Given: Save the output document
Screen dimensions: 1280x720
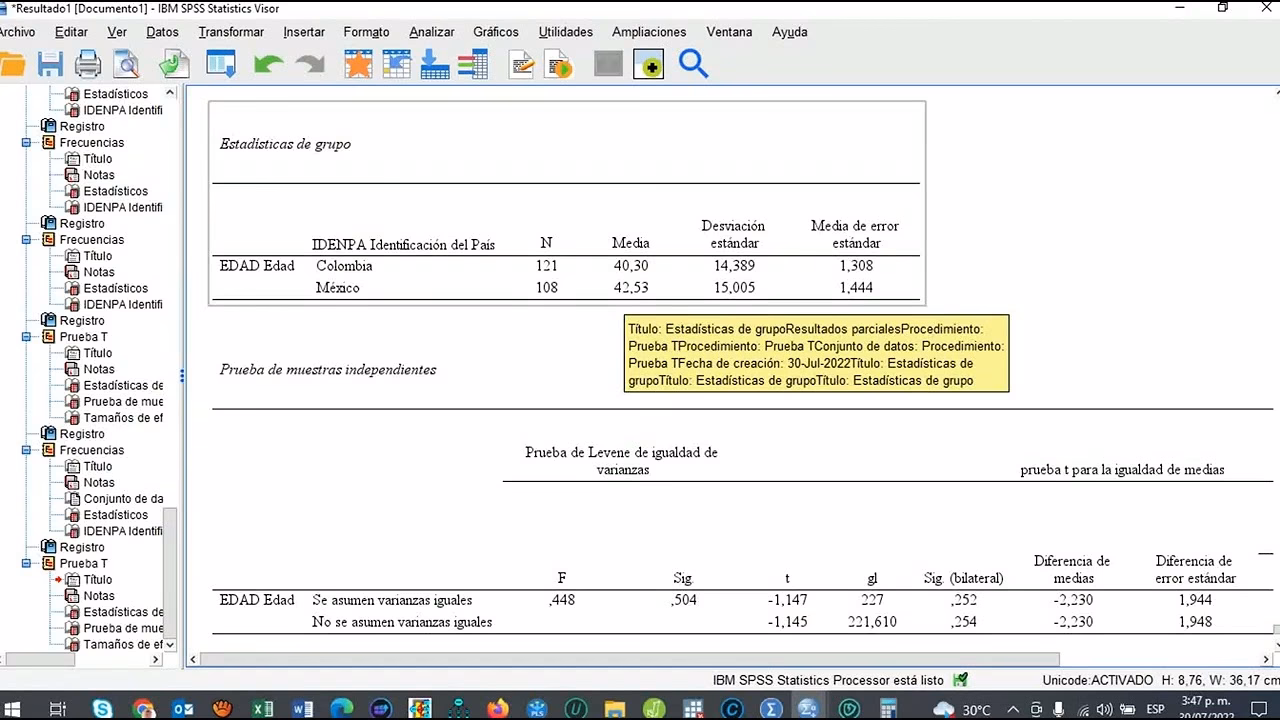Looking at the screenshot, I should pyautogui.click(x=50, y=64).
